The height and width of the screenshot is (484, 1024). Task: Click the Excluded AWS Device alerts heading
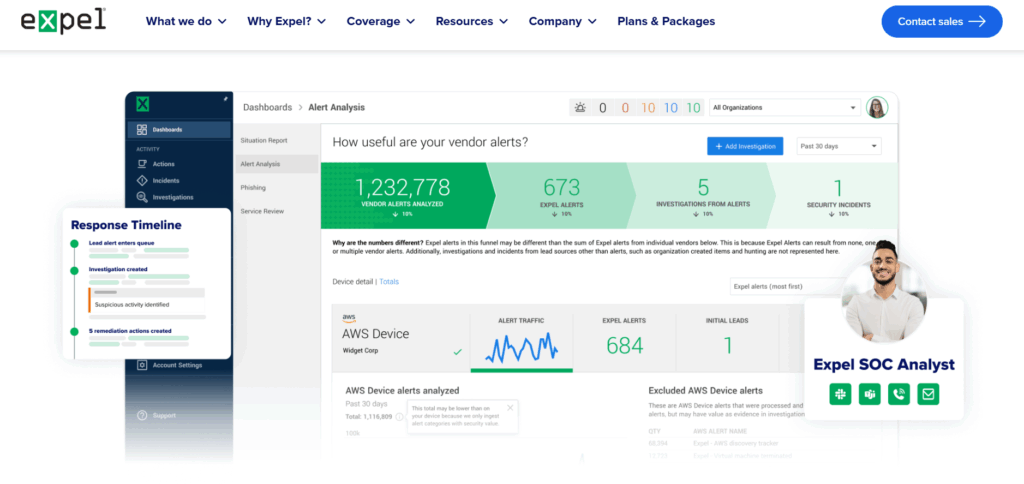(x=705, y=391)
